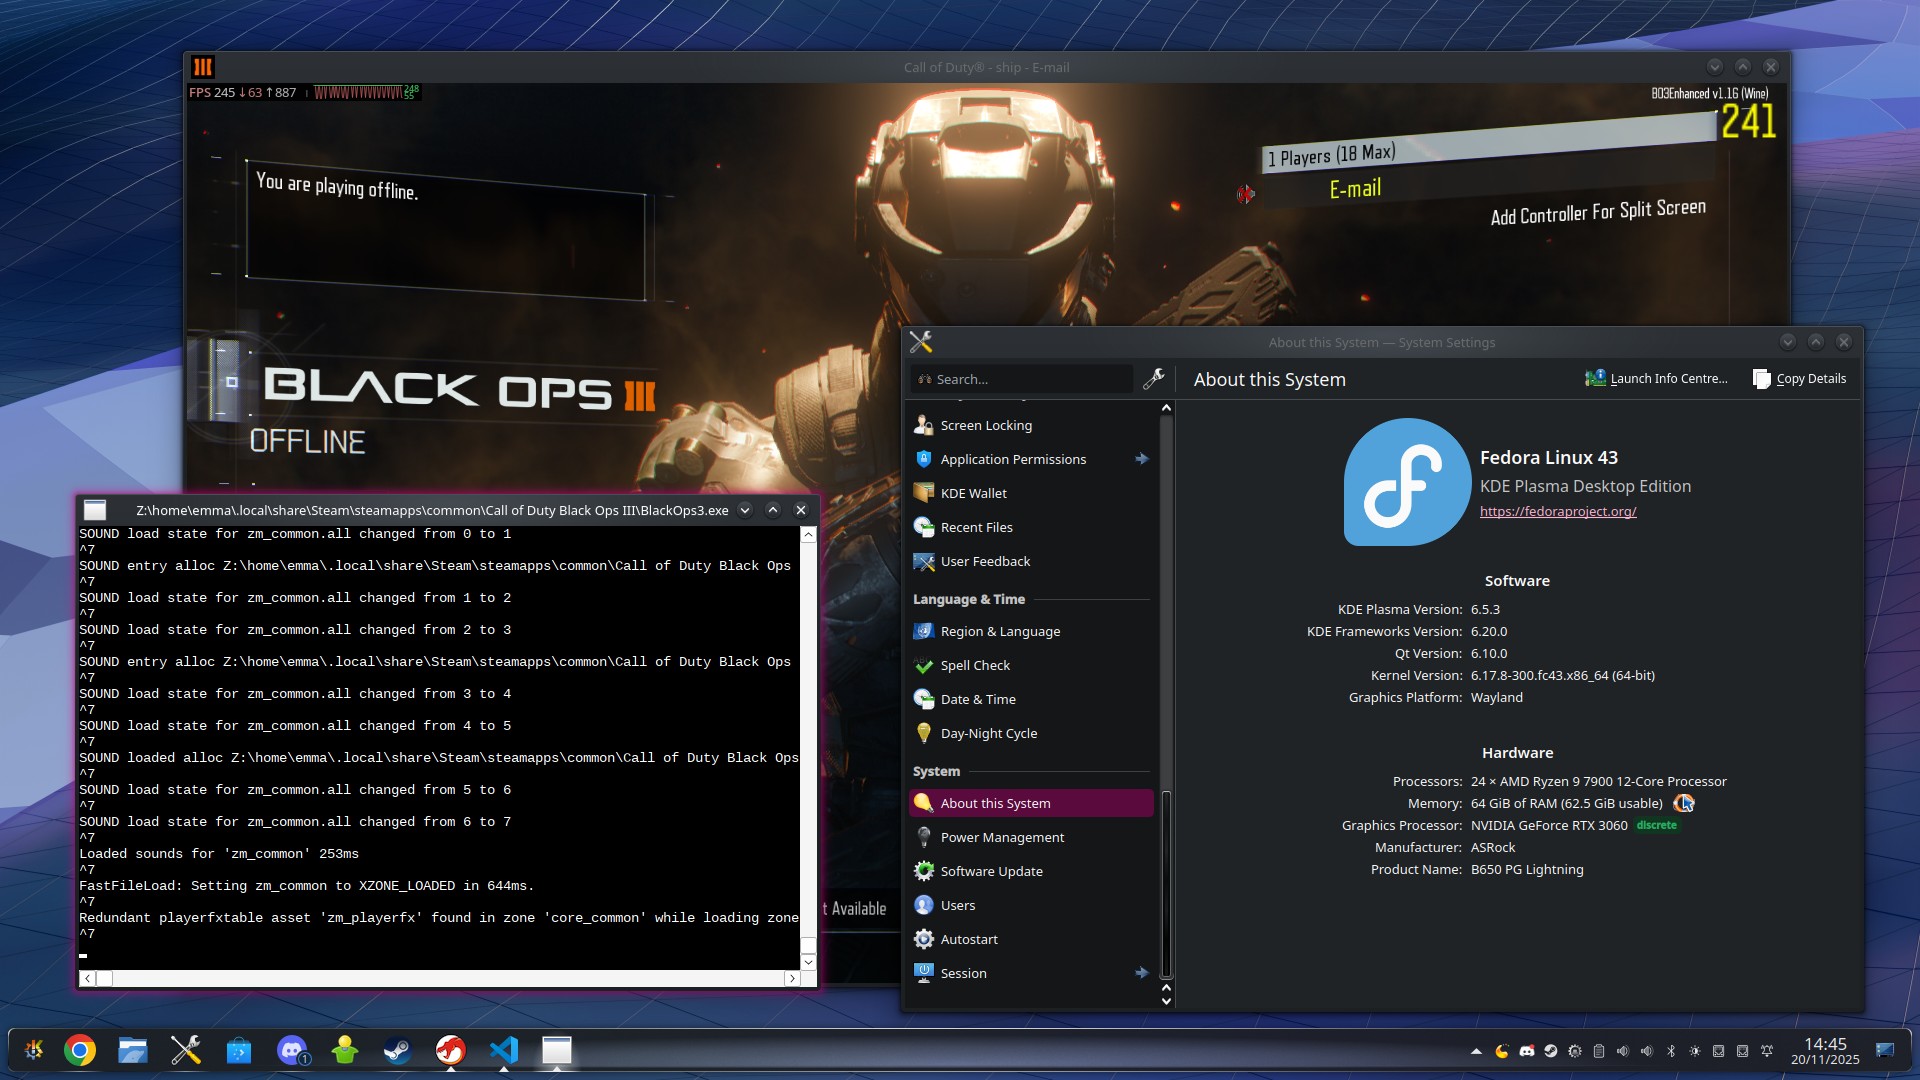
Task: Click the brightness tray icon
Action: point(1694,1051)
